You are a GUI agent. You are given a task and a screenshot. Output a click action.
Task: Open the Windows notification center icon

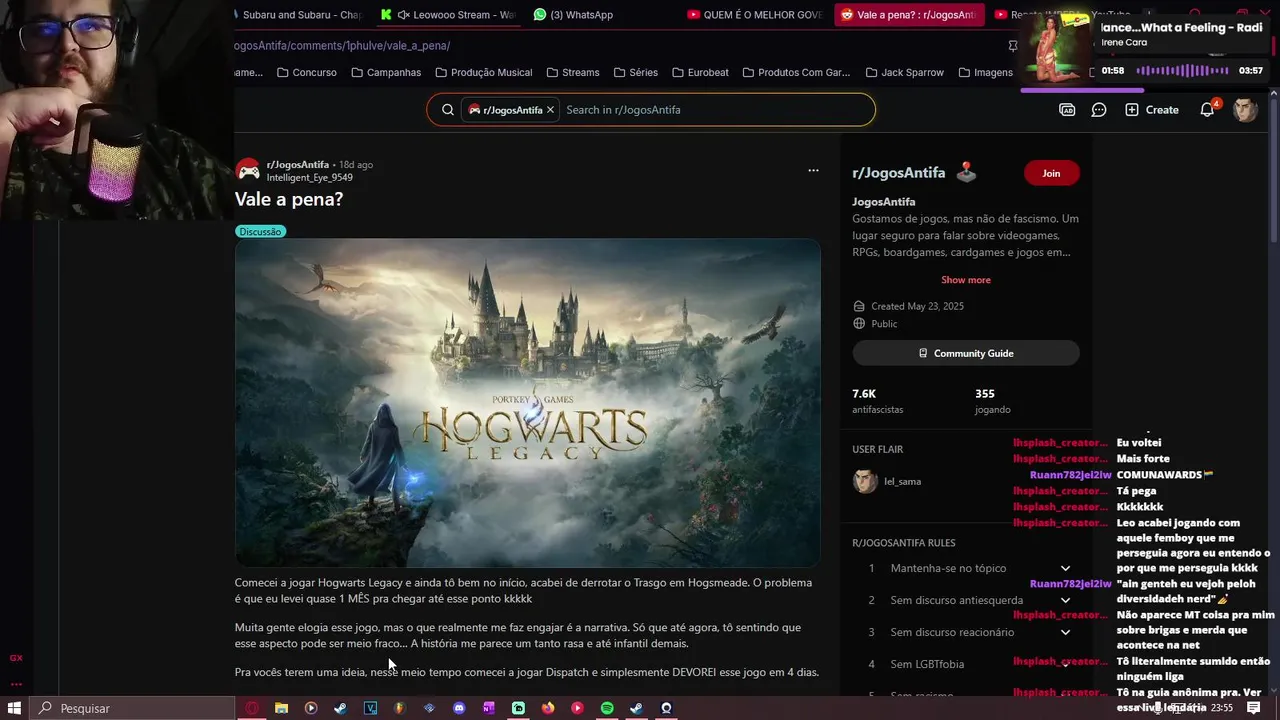point(1253,708)
